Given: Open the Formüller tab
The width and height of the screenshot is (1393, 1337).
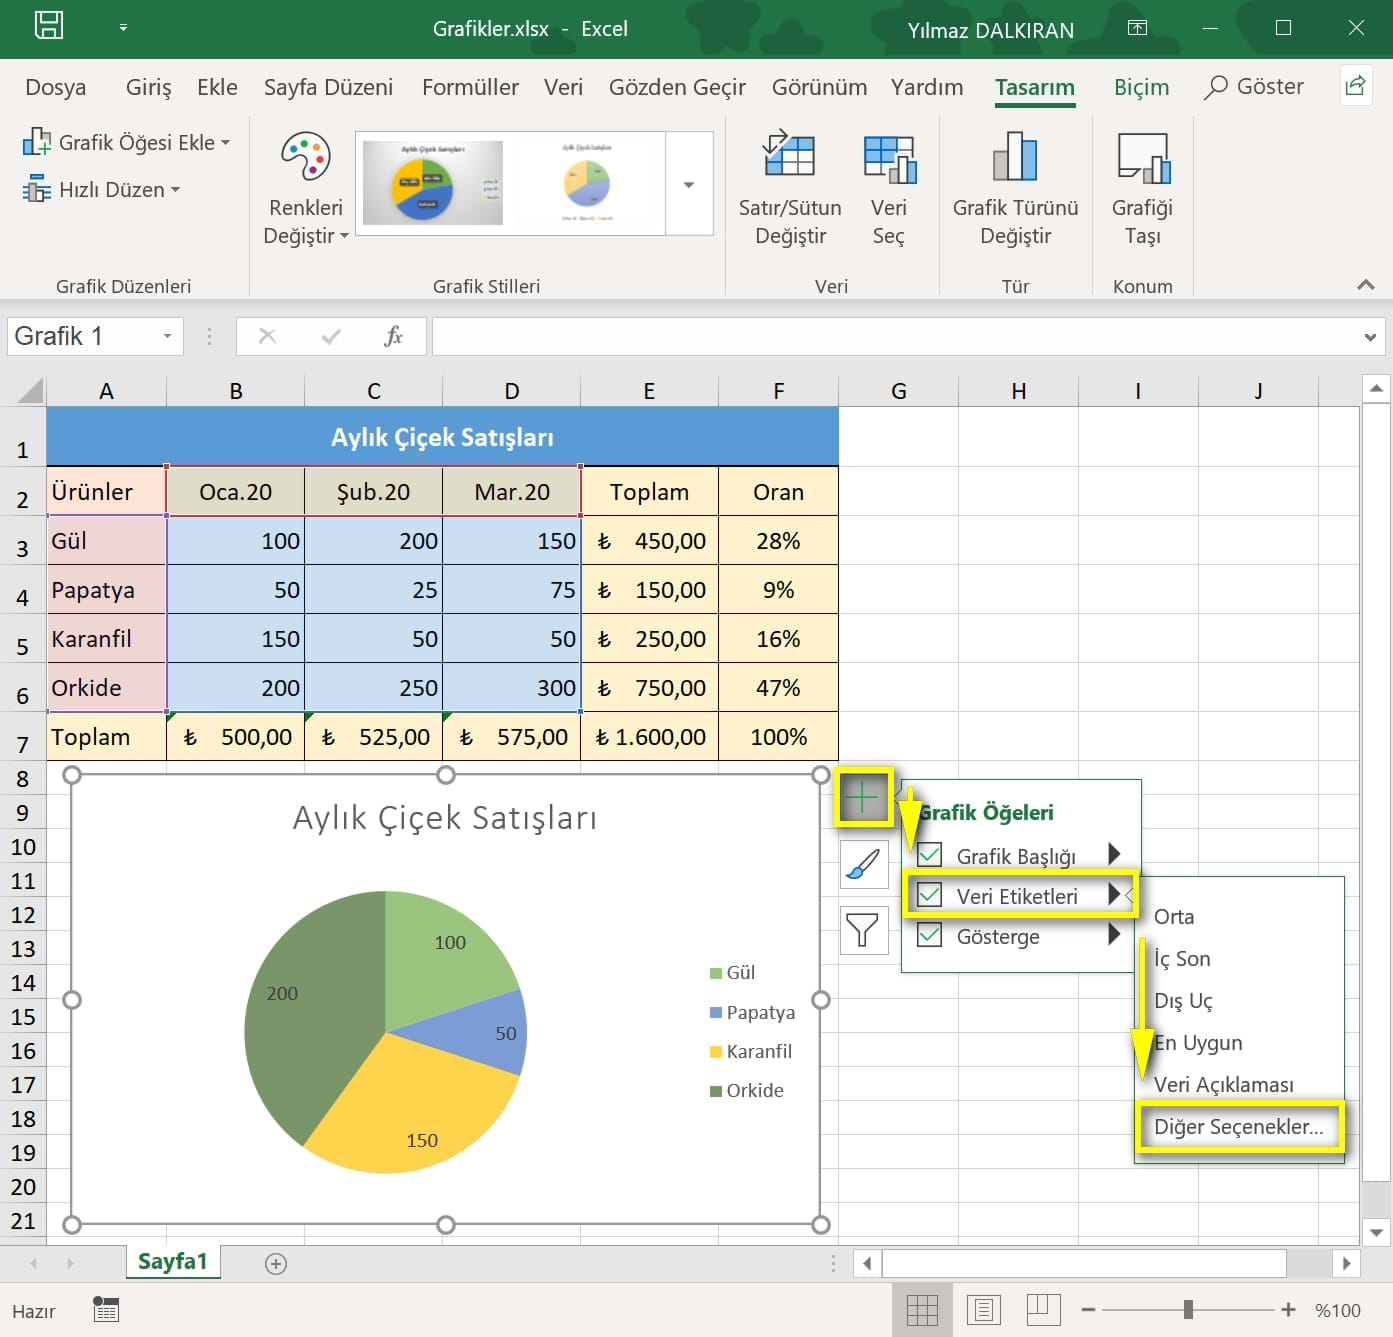Looking at the screenshot, I should (x=470, y=87).
